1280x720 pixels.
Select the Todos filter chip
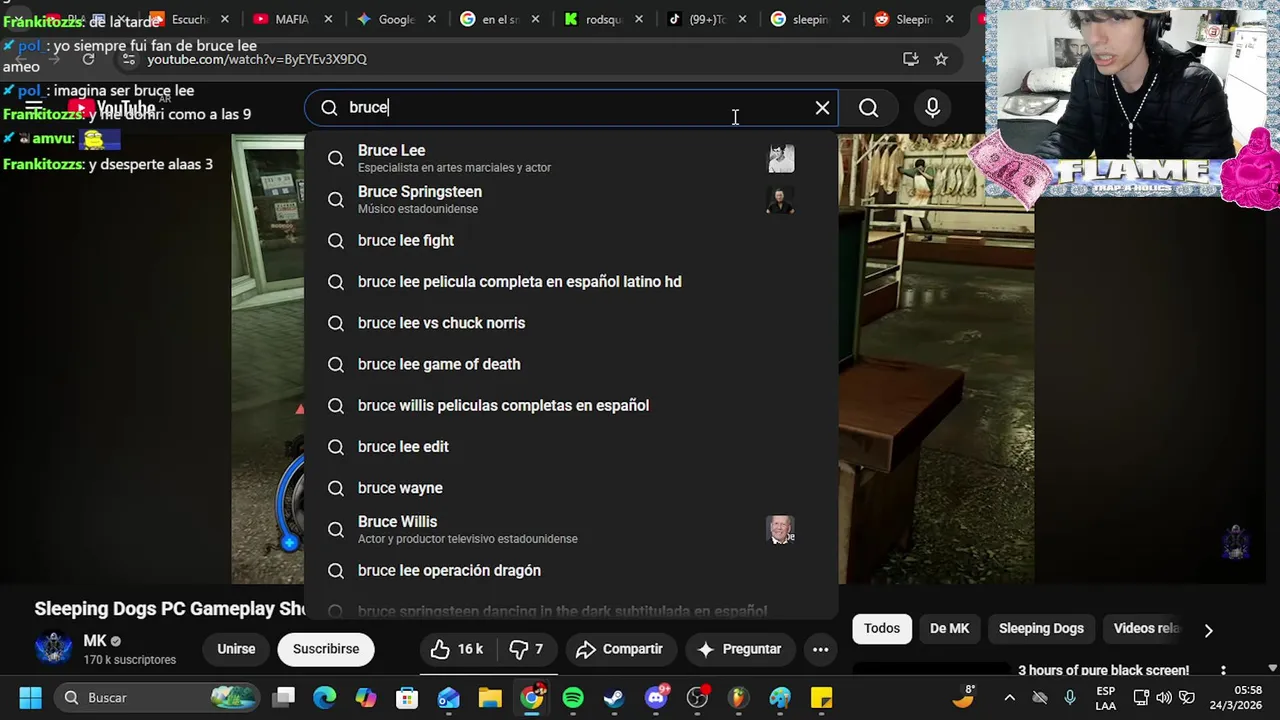coord(882,628)
